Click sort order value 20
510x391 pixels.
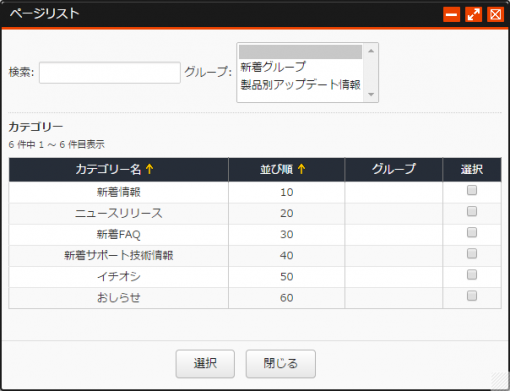pyautogui.click(x=287, y=213)
